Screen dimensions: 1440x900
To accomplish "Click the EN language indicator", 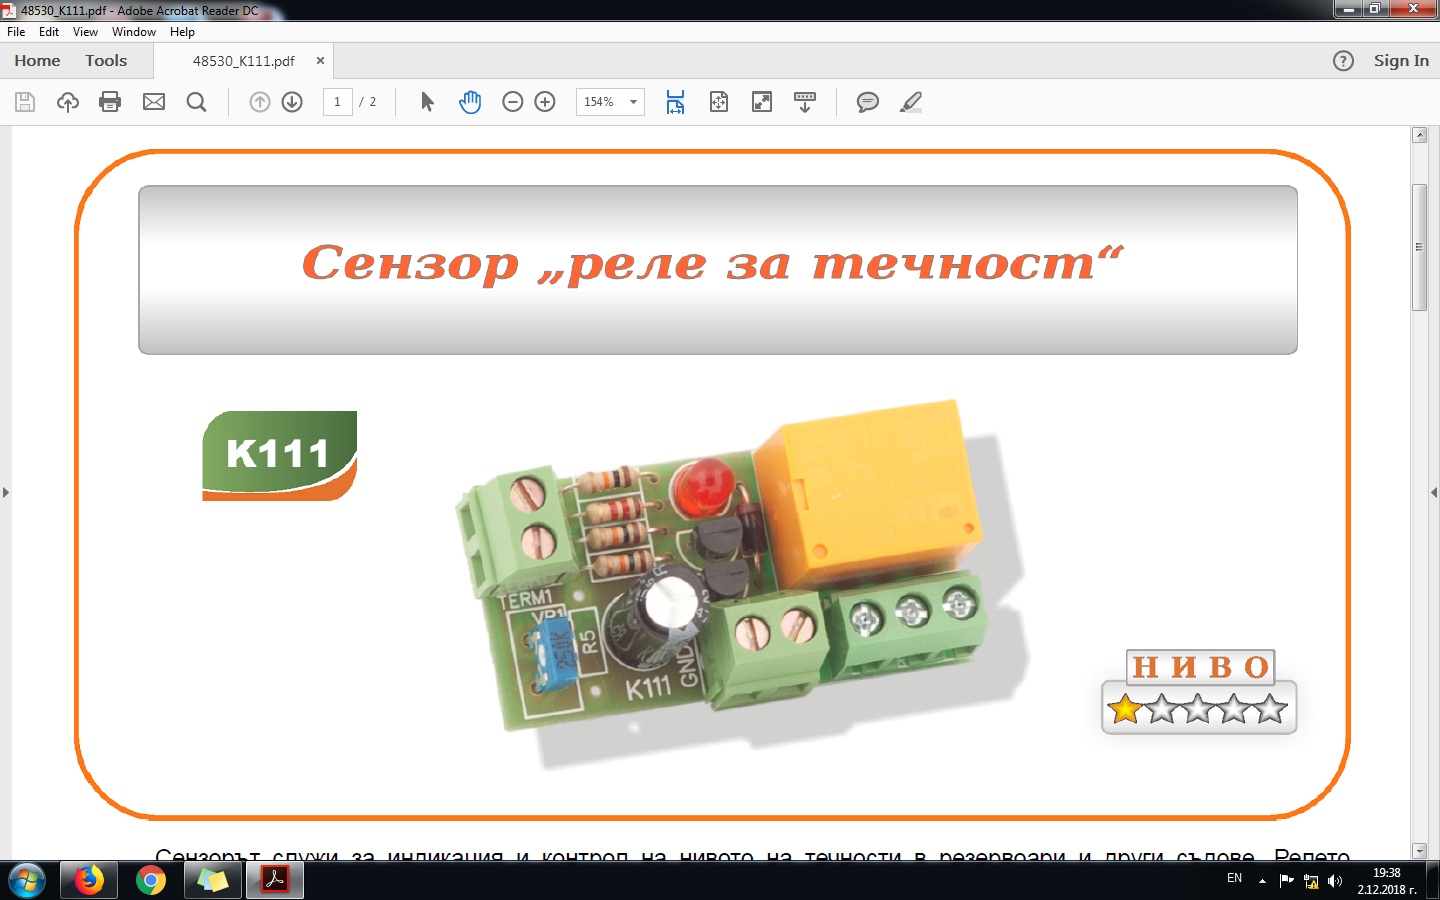I will tap(1235, 878).
